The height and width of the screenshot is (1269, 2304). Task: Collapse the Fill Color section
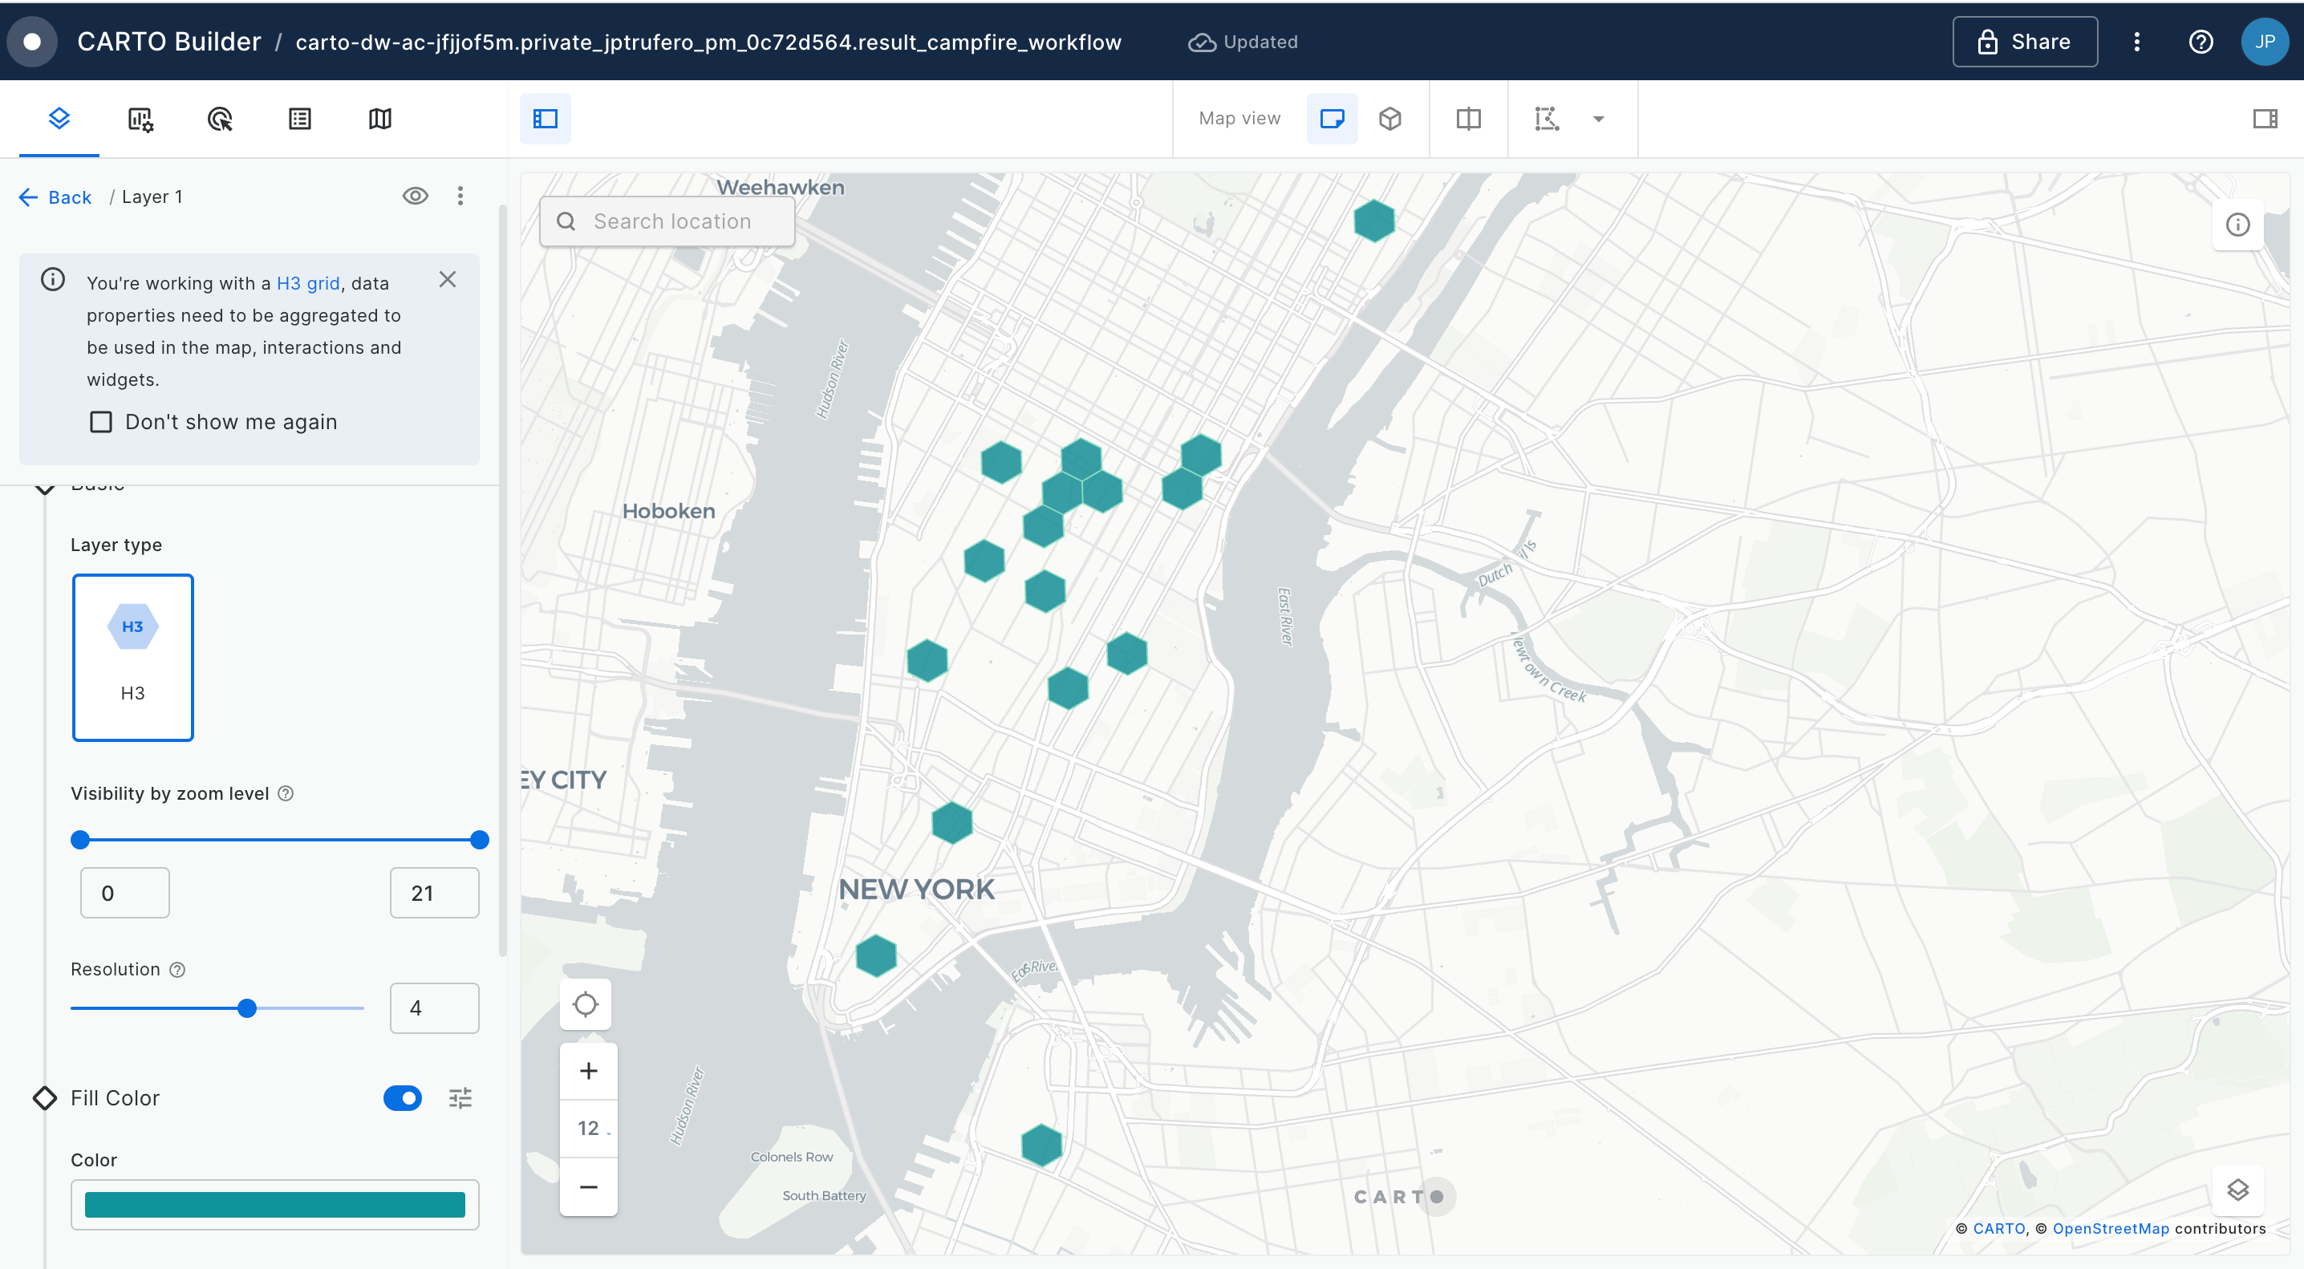[45, 1098]
